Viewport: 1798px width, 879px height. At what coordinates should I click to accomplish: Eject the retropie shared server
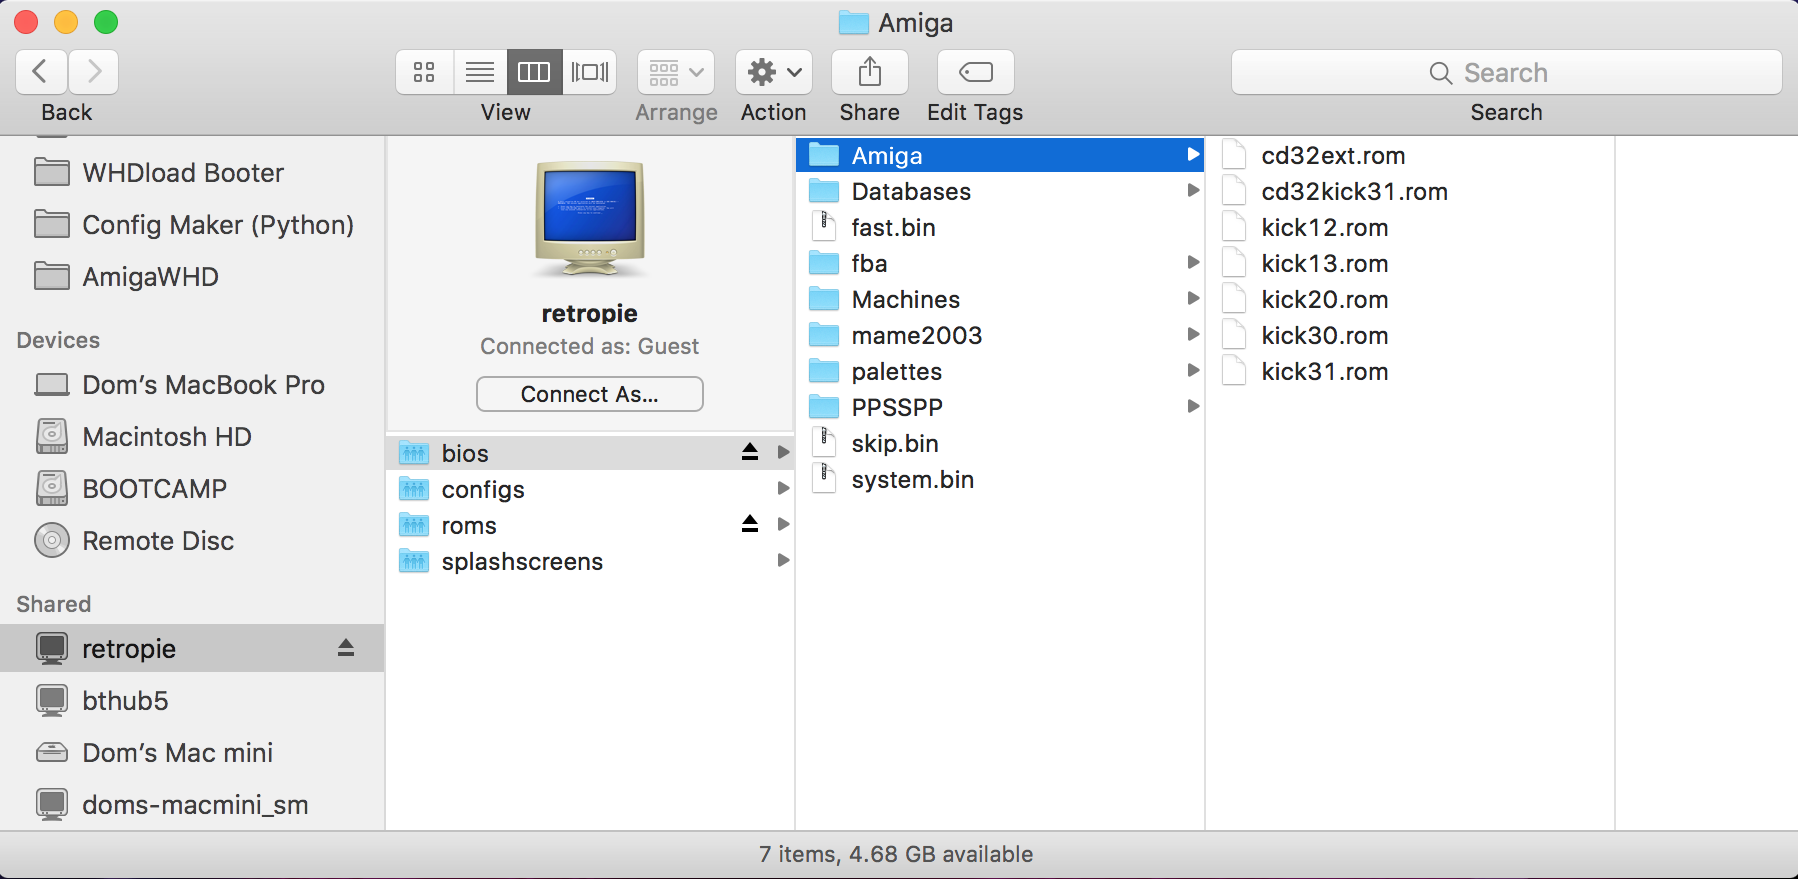click(346, 648)
